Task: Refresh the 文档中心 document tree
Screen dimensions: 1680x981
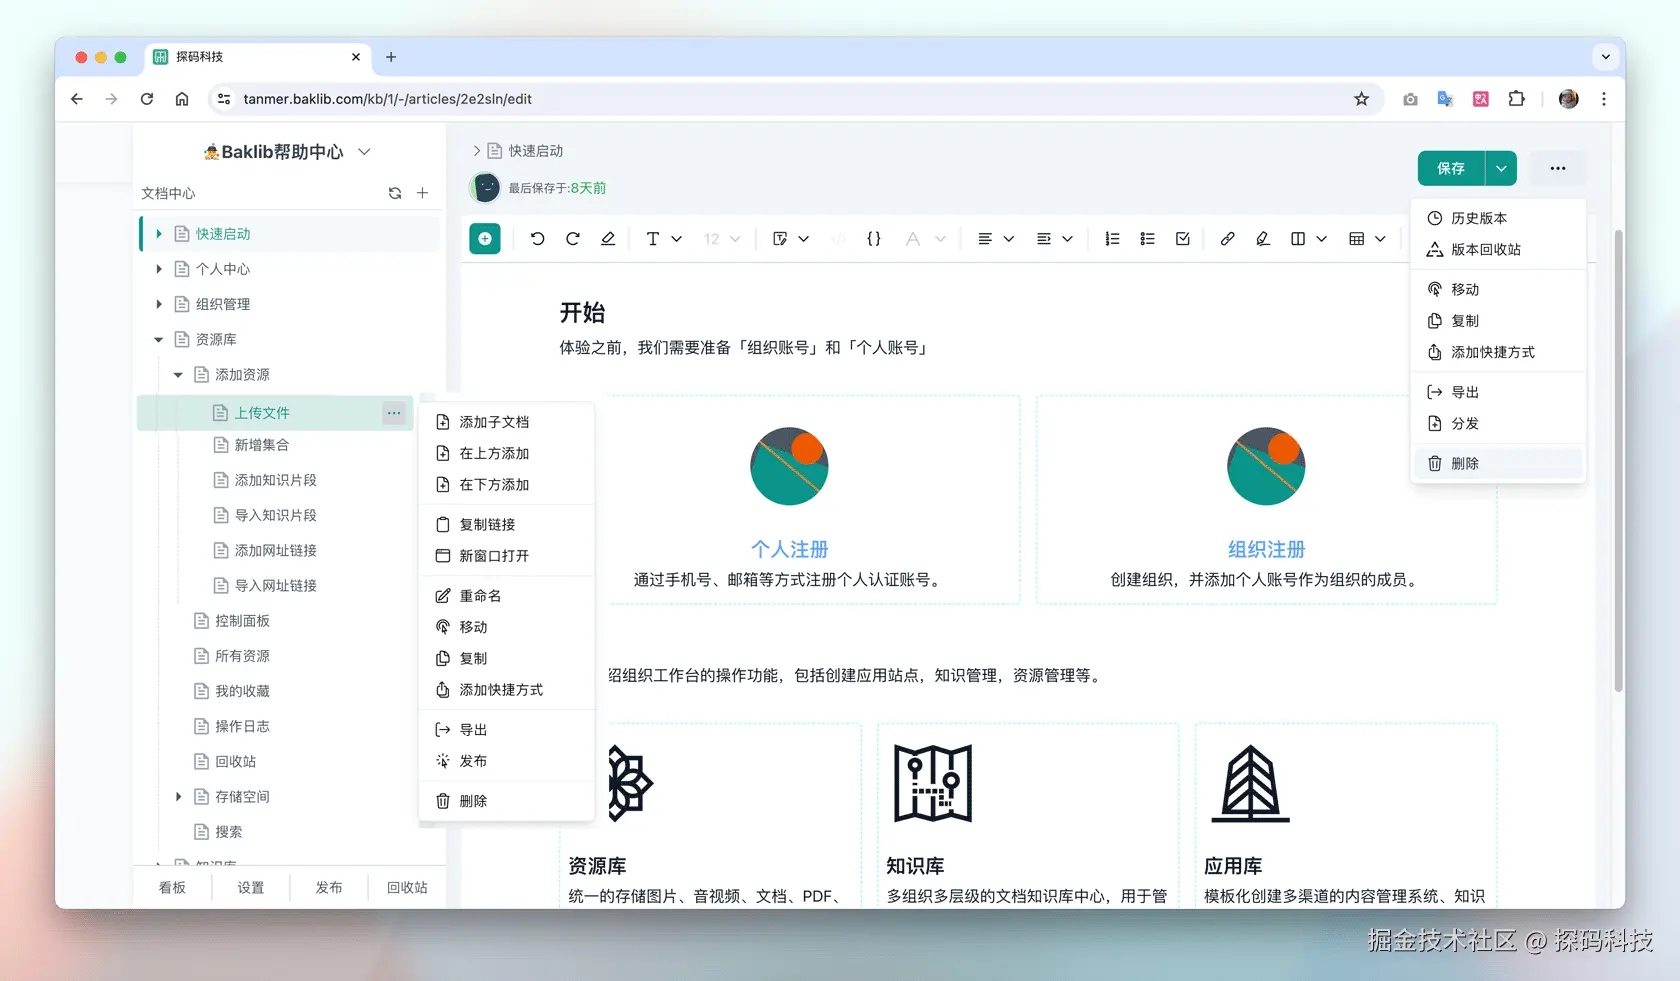Action: click(395, 193)
